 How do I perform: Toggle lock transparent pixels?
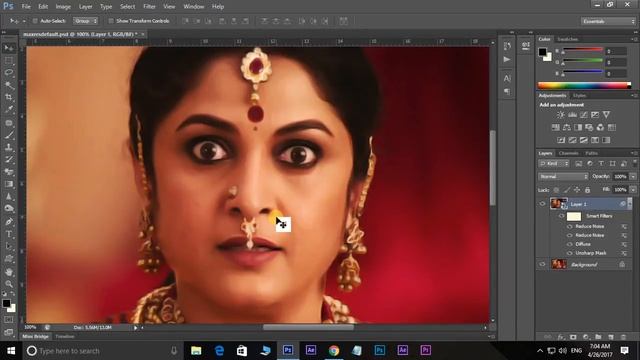click(x=556, y=190)
